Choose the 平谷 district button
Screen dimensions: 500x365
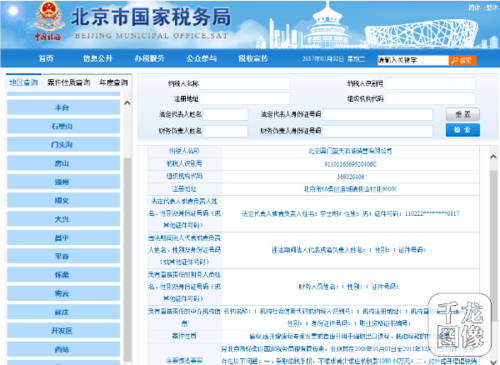(x=63, y=256)
